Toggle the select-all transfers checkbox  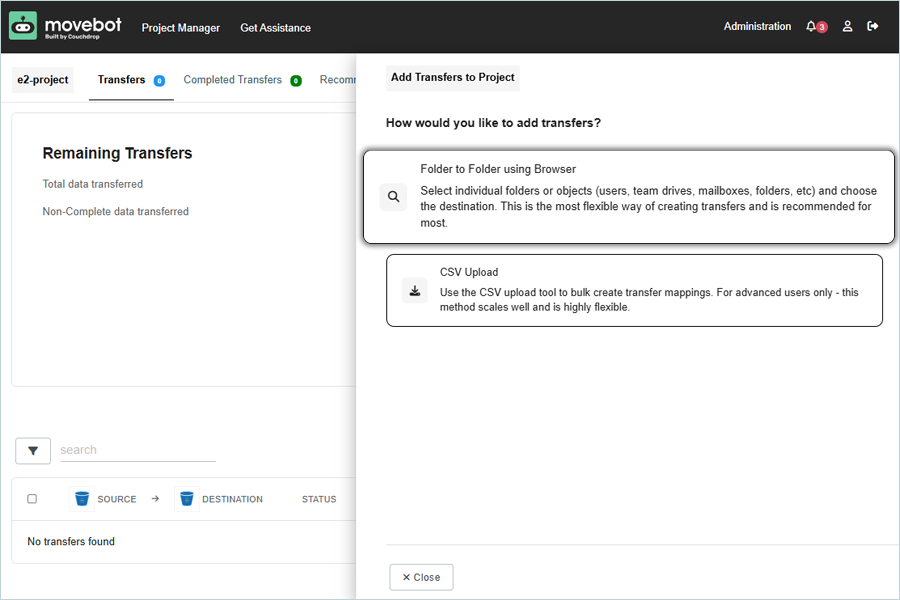[x=32, y=499]
